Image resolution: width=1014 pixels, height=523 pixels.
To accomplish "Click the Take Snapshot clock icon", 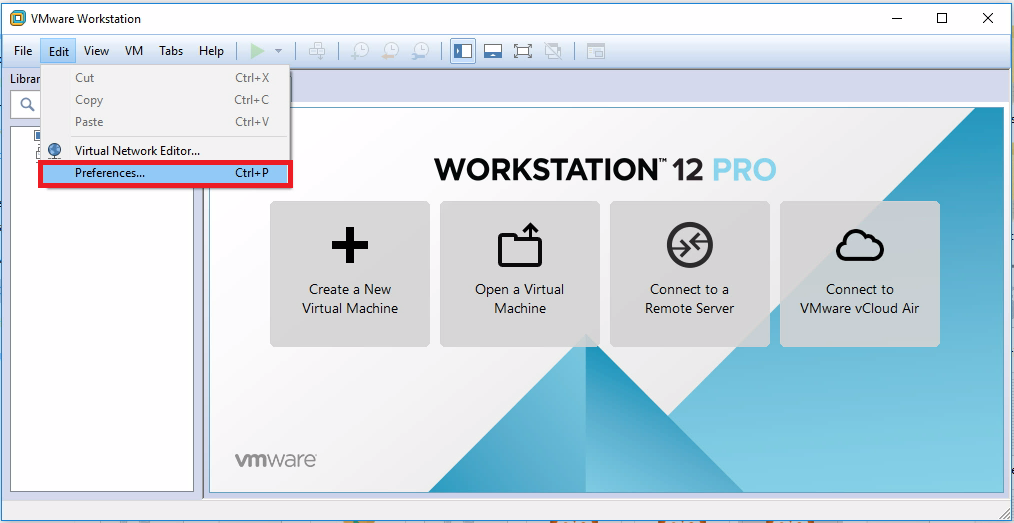I will pyautogui.click(x=360, y=51).
